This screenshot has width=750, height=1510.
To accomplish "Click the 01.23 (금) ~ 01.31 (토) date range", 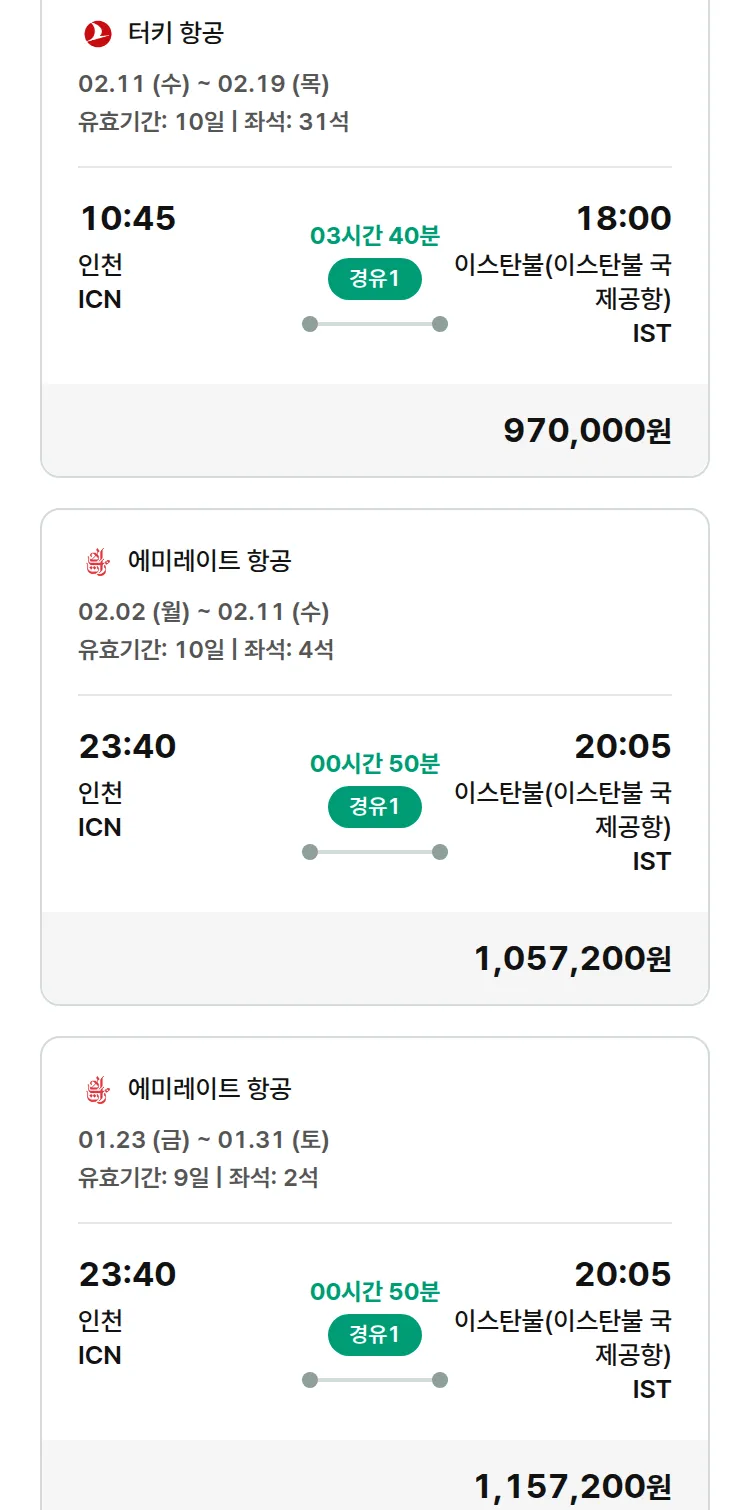I will coord(204,1140).
